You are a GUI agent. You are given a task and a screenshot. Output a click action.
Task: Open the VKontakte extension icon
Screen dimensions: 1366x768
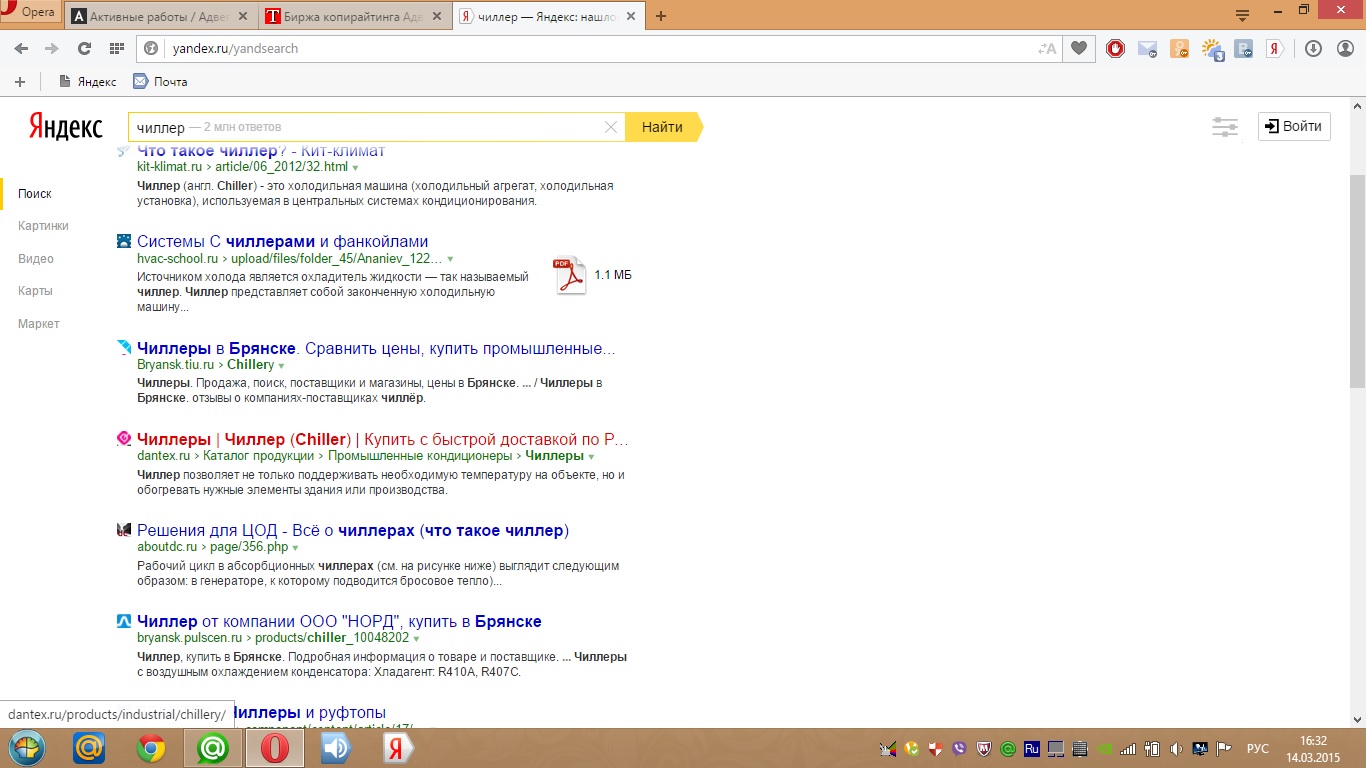(x=1244, y=48)
